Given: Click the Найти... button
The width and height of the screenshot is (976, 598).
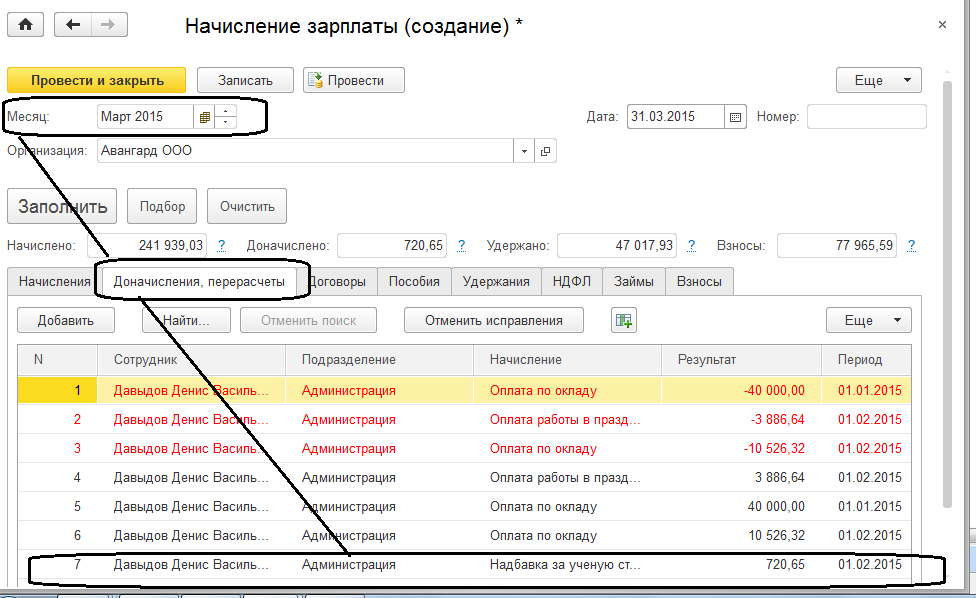Looking at the screenshot, I should pyautogui.click(x=186, y=320).
